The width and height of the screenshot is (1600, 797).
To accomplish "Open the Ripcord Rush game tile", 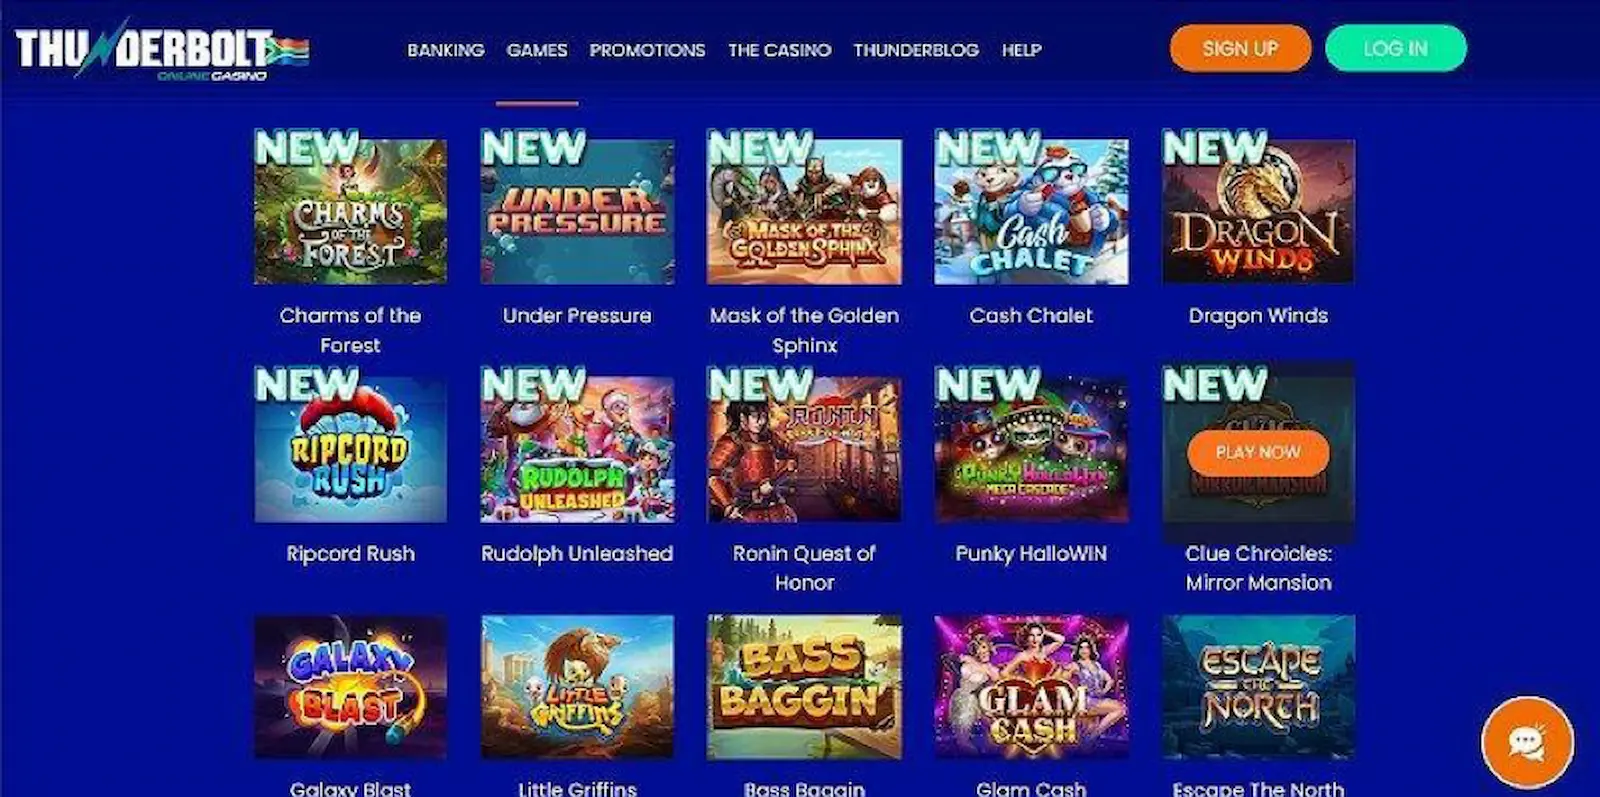I will click(350, 450).
